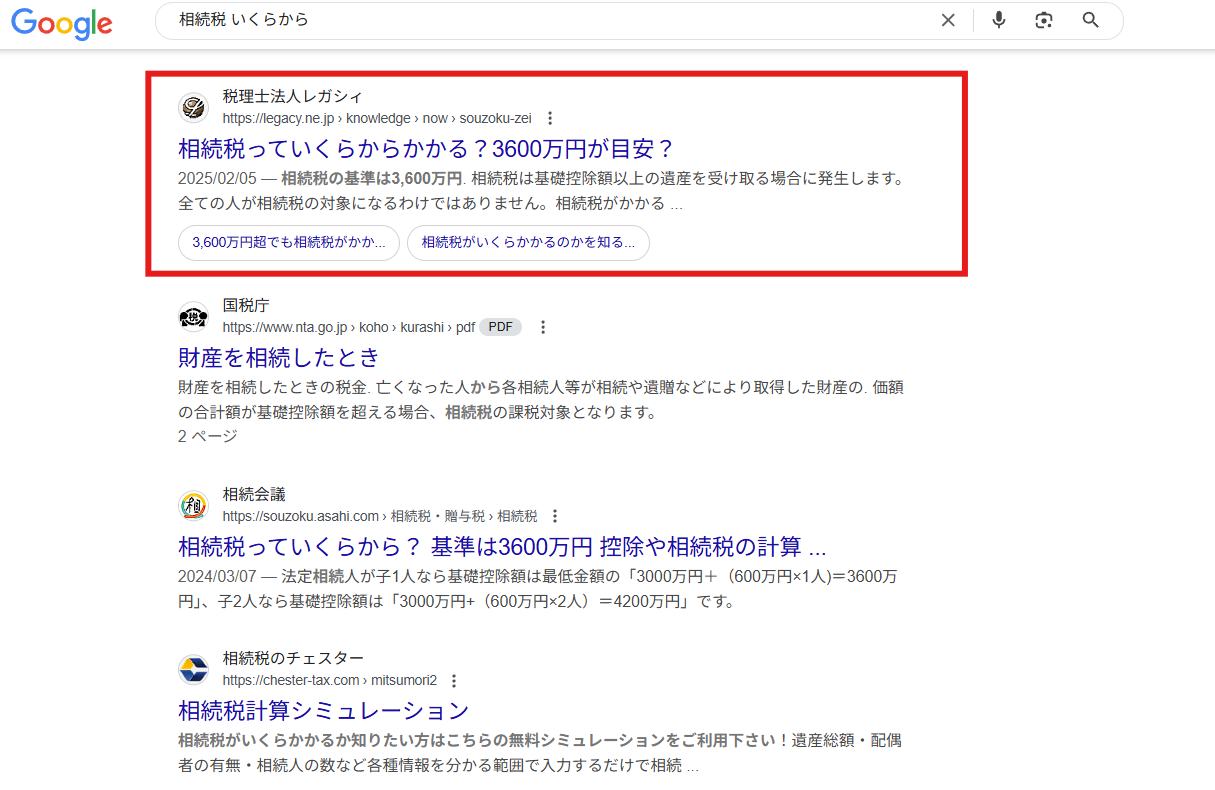Click the 相続税がいくらかかるのかを知る... chip
This screenshot has width=1215, height=790.
(528, 242)
